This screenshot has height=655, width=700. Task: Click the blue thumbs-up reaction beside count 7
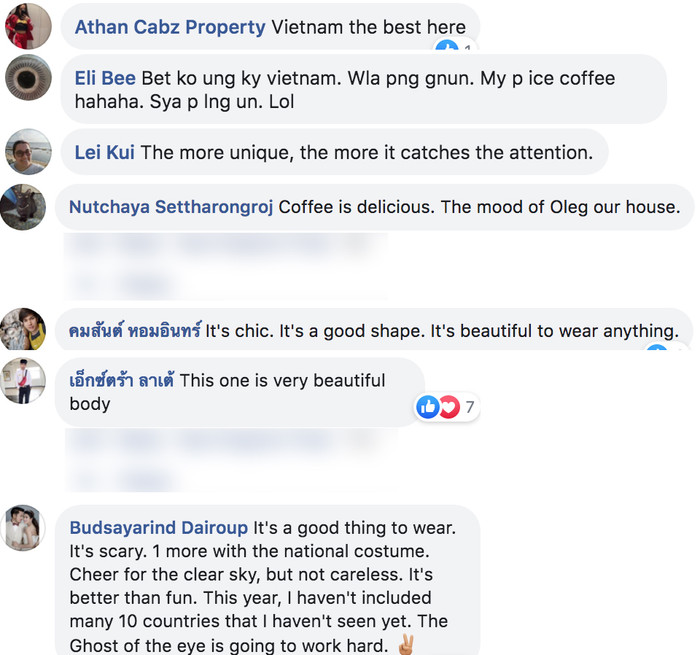pos(428,407)
